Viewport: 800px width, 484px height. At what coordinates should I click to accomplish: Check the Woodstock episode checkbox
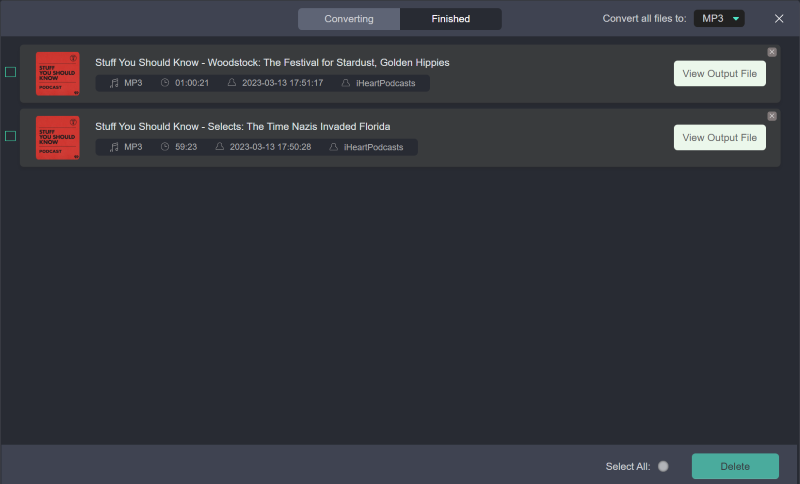click(x=10, y=72)
